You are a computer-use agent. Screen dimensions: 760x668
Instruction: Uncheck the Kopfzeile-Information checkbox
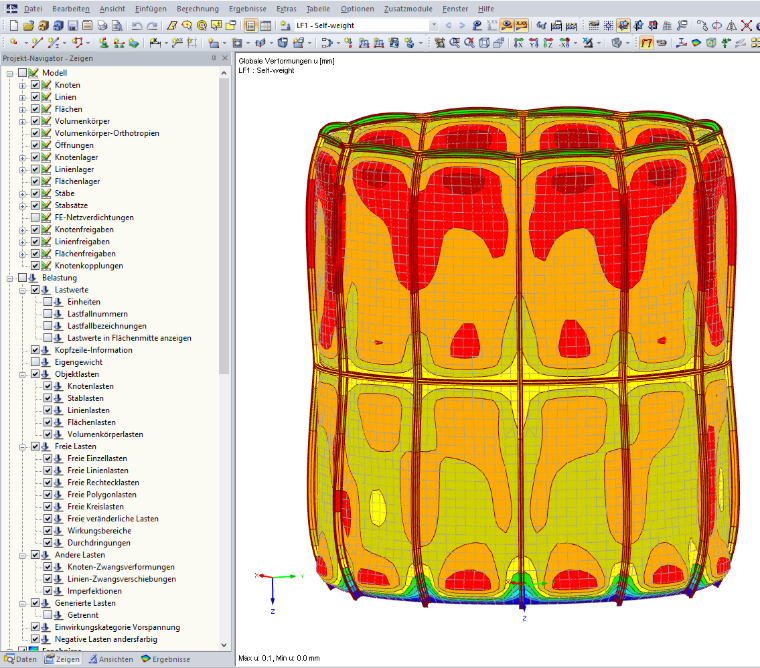[x=35, y=350]
